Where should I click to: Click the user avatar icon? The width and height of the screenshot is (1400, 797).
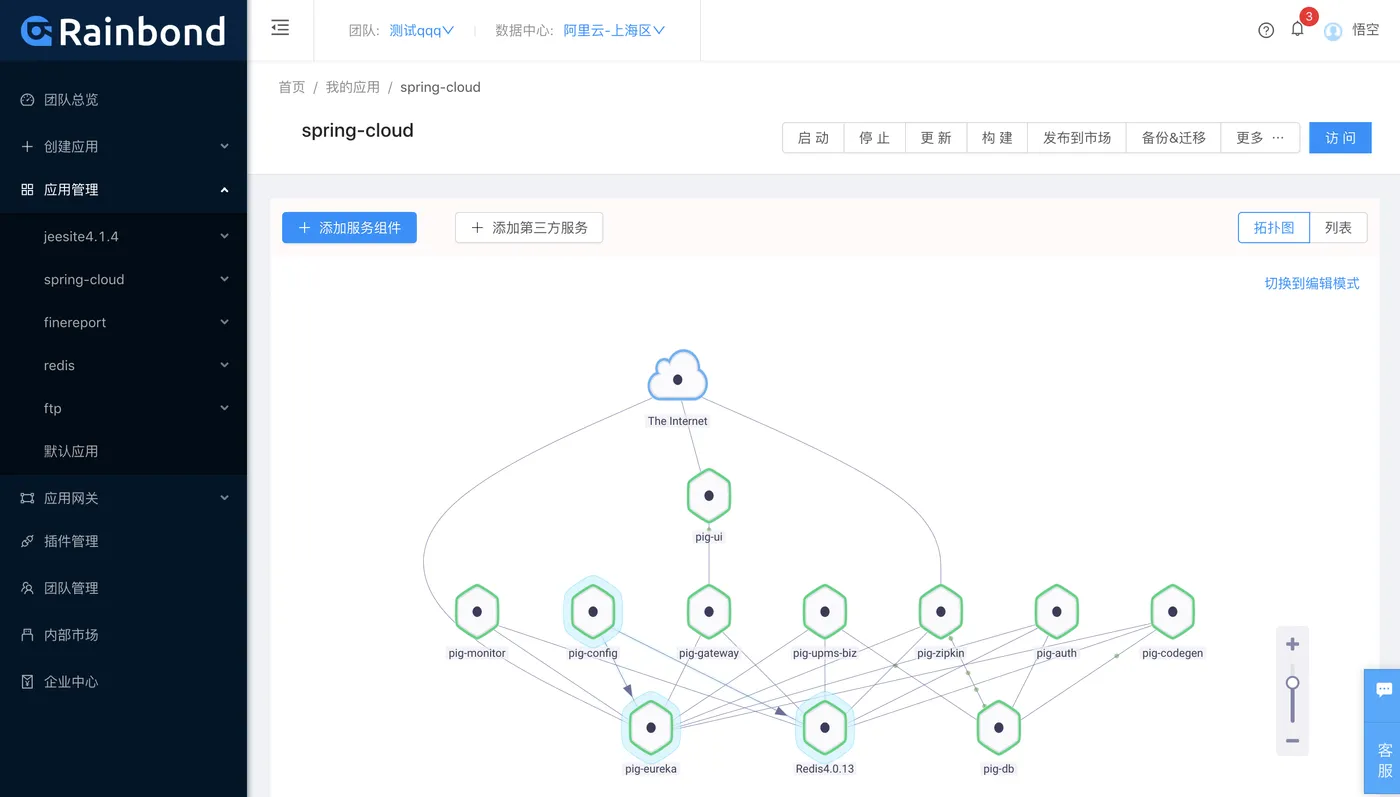pos(1333,31)
